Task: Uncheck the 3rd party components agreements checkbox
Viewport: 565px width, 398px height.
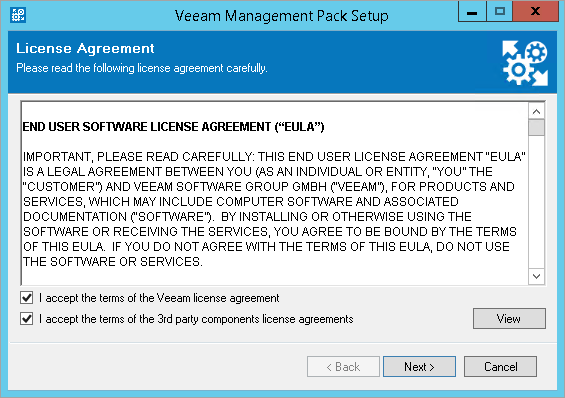Action: [x=27, y=319]
